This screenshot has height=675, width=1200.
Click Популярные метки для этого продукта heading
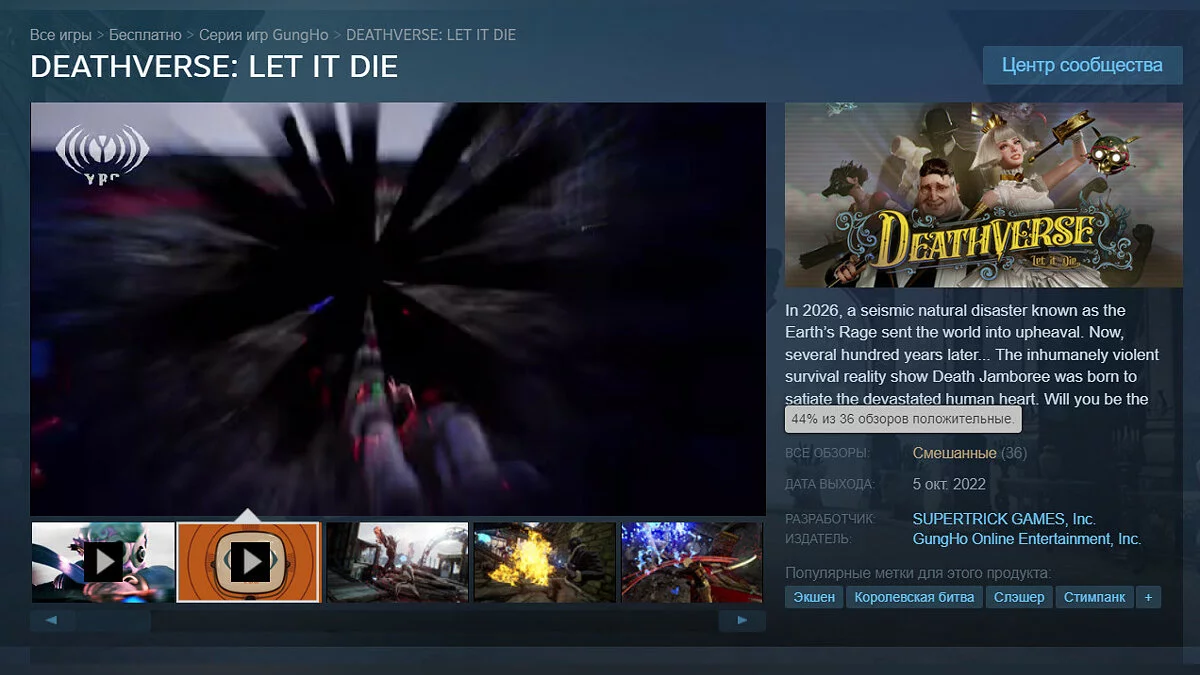(918, 573)
